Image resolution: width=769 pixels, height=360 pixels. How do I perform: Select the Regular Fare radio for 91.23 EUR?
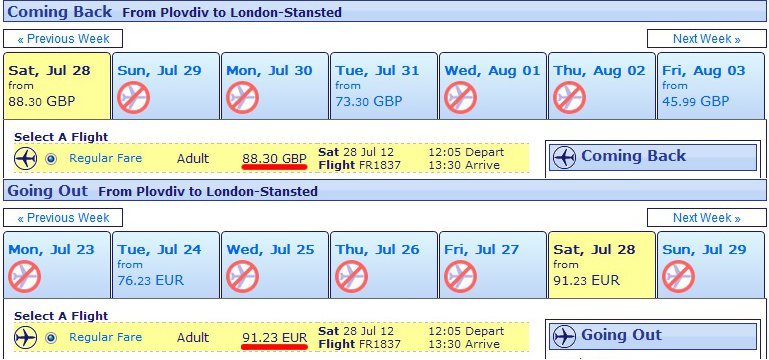[x=51, y=337]
